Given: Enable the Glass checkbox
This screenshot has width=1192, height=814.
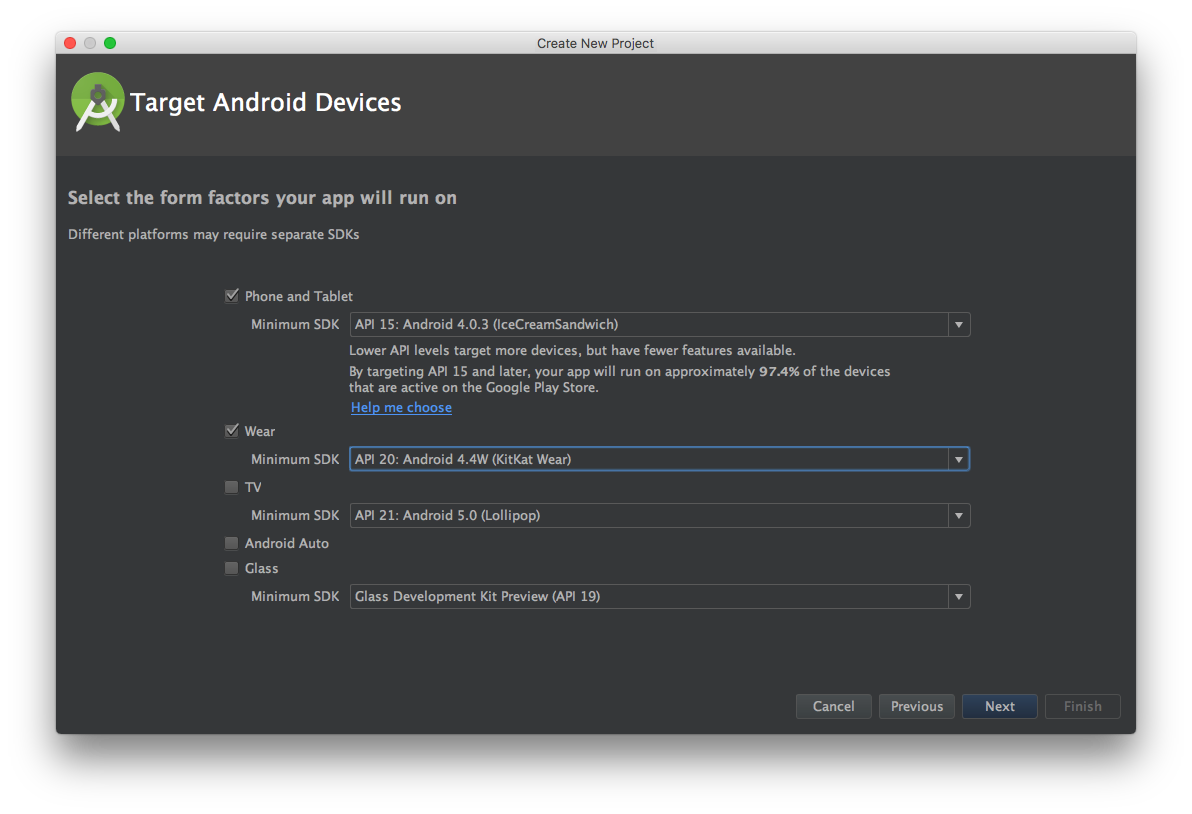Looking at the screenshot, I should tap(232, 569).
